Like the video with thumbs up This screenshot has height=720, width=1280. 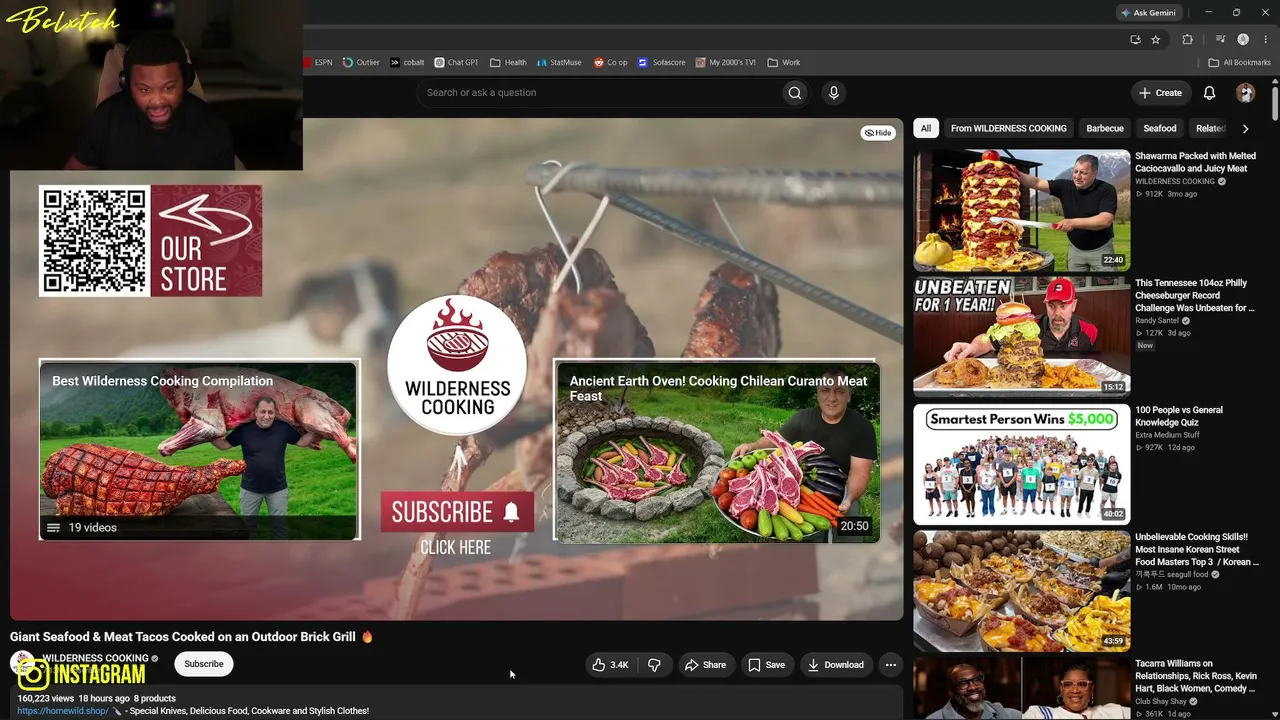[x=610, y=665]
